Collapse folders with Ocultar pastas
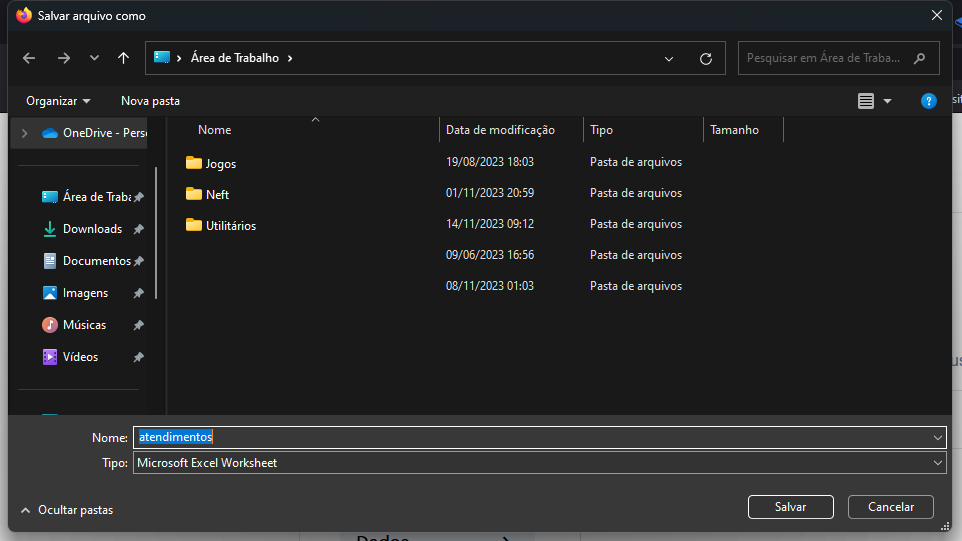The height and width of the screenshot is (541, 962). tap(65, 509)
